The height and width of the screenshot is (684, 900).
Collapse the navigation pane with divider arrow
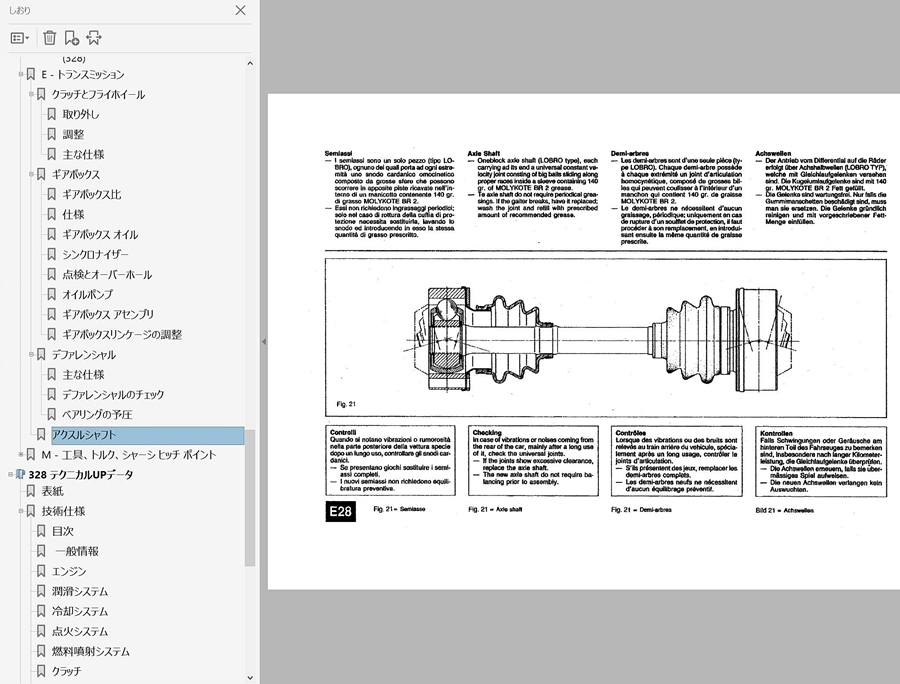263,341
